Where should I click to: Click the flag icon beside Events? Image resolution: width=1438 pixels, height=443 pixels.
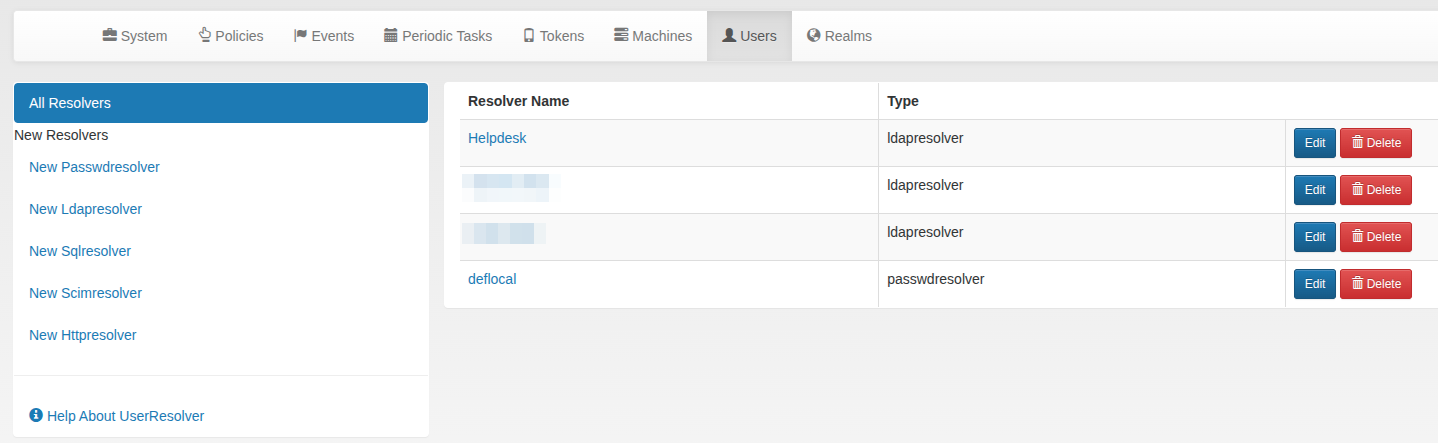tap(300, 36)
